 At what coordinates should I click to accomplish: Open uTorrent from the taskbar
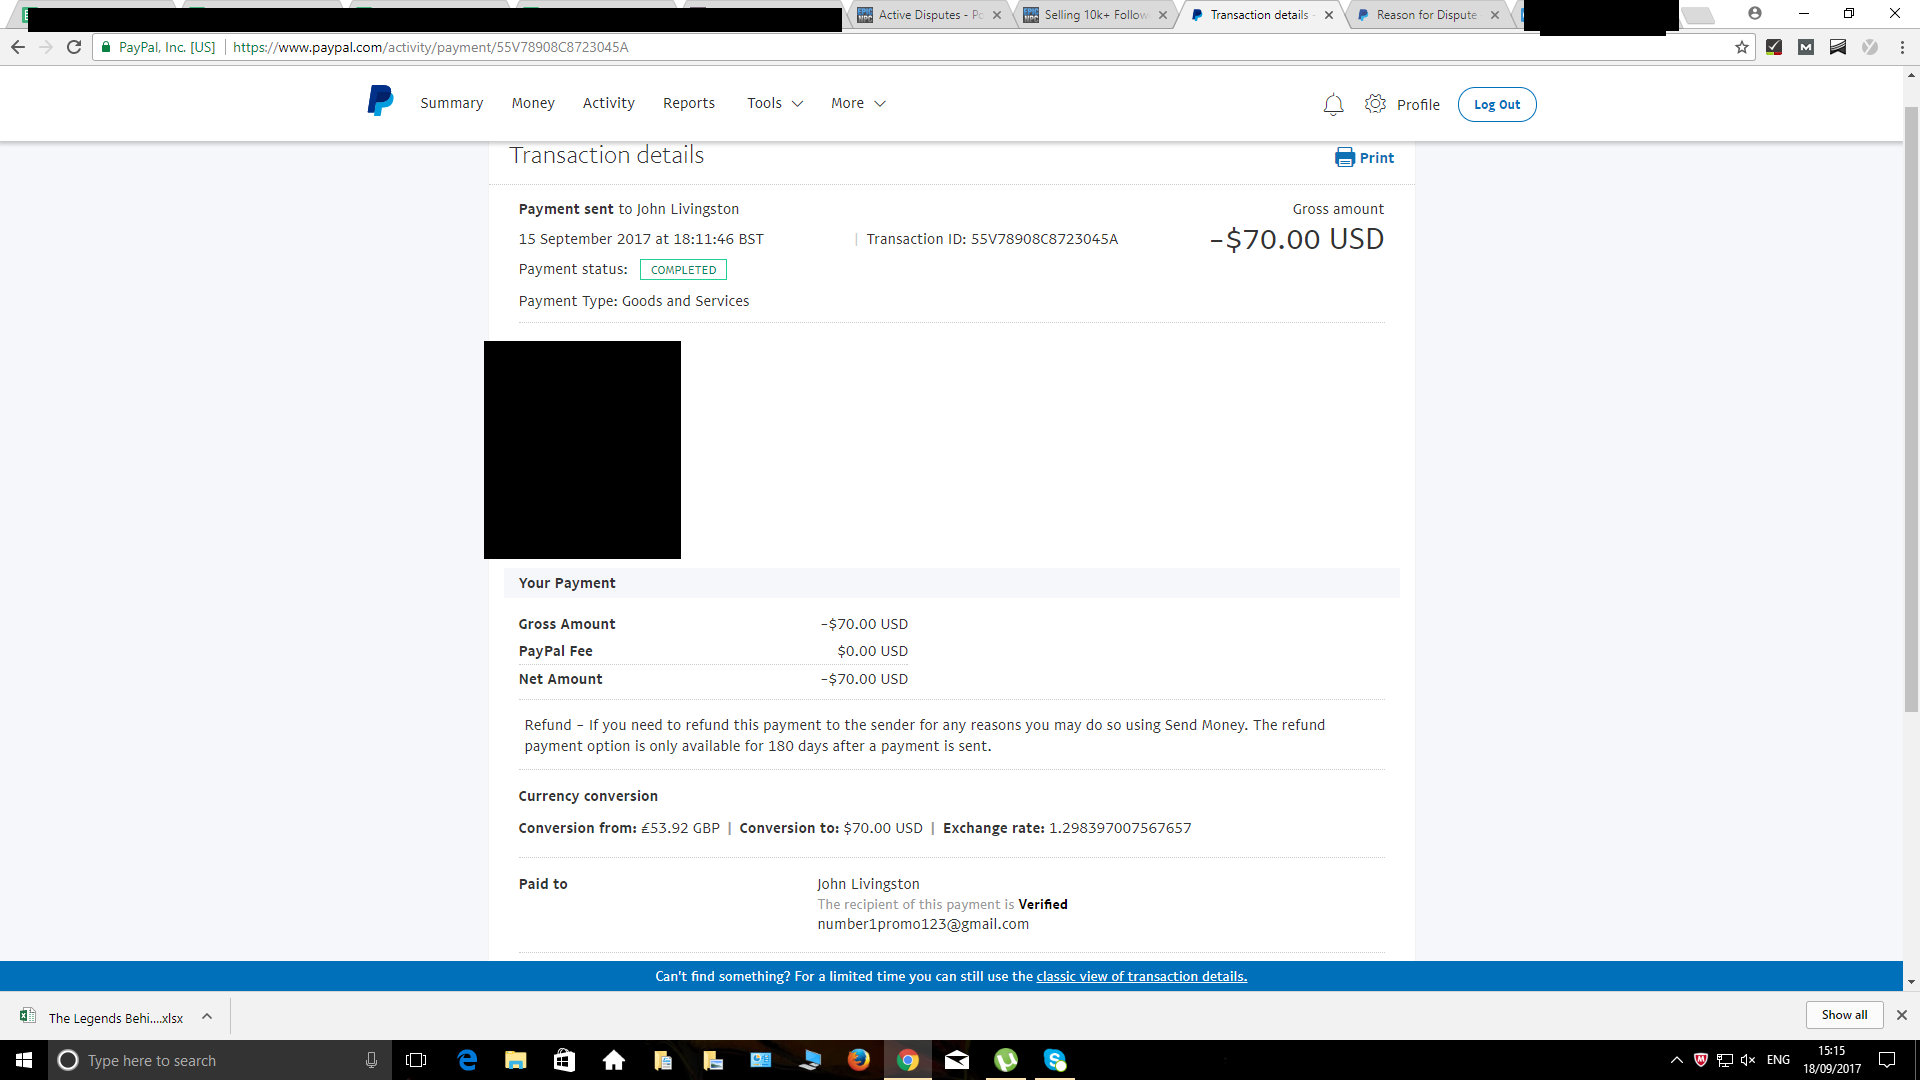coord(1006,1060)
